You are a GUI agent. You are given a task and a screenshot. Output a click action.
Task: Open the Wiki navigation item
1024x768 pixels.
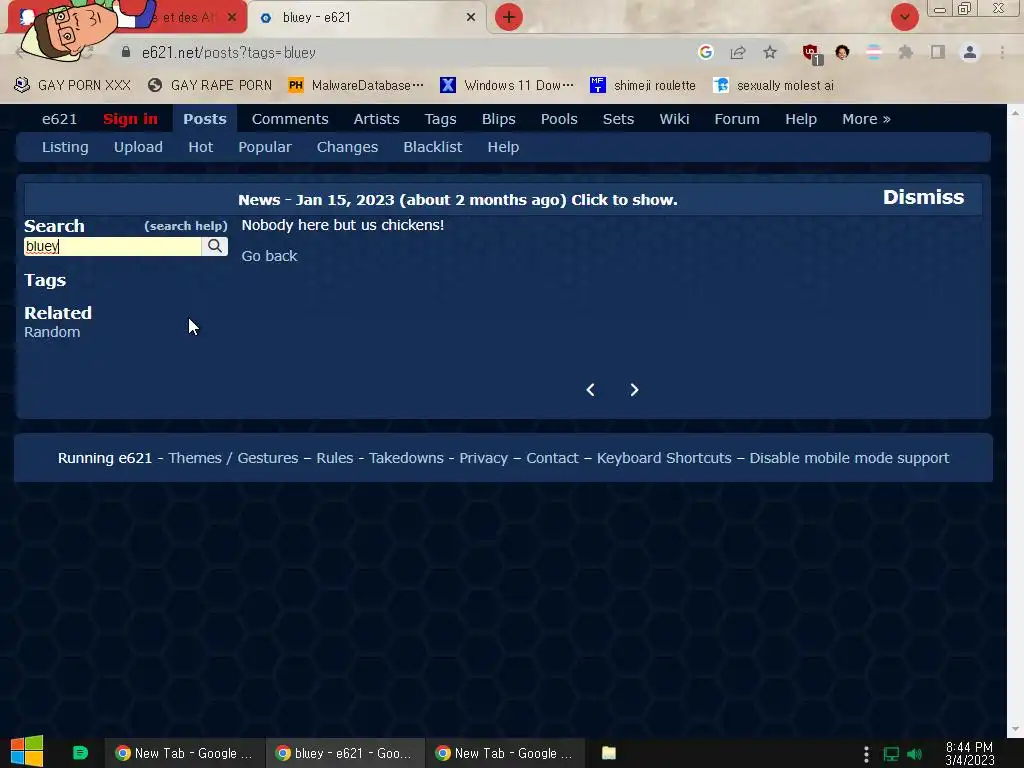click(674, 119)
